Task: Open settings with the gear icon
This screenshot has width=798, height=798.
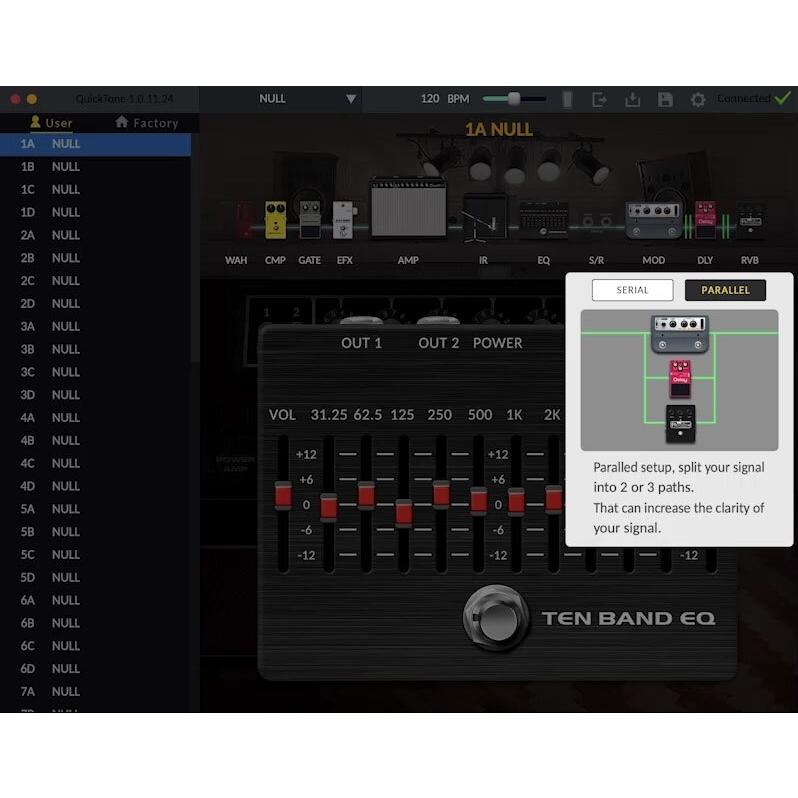Action: click(x=698, y=99)
